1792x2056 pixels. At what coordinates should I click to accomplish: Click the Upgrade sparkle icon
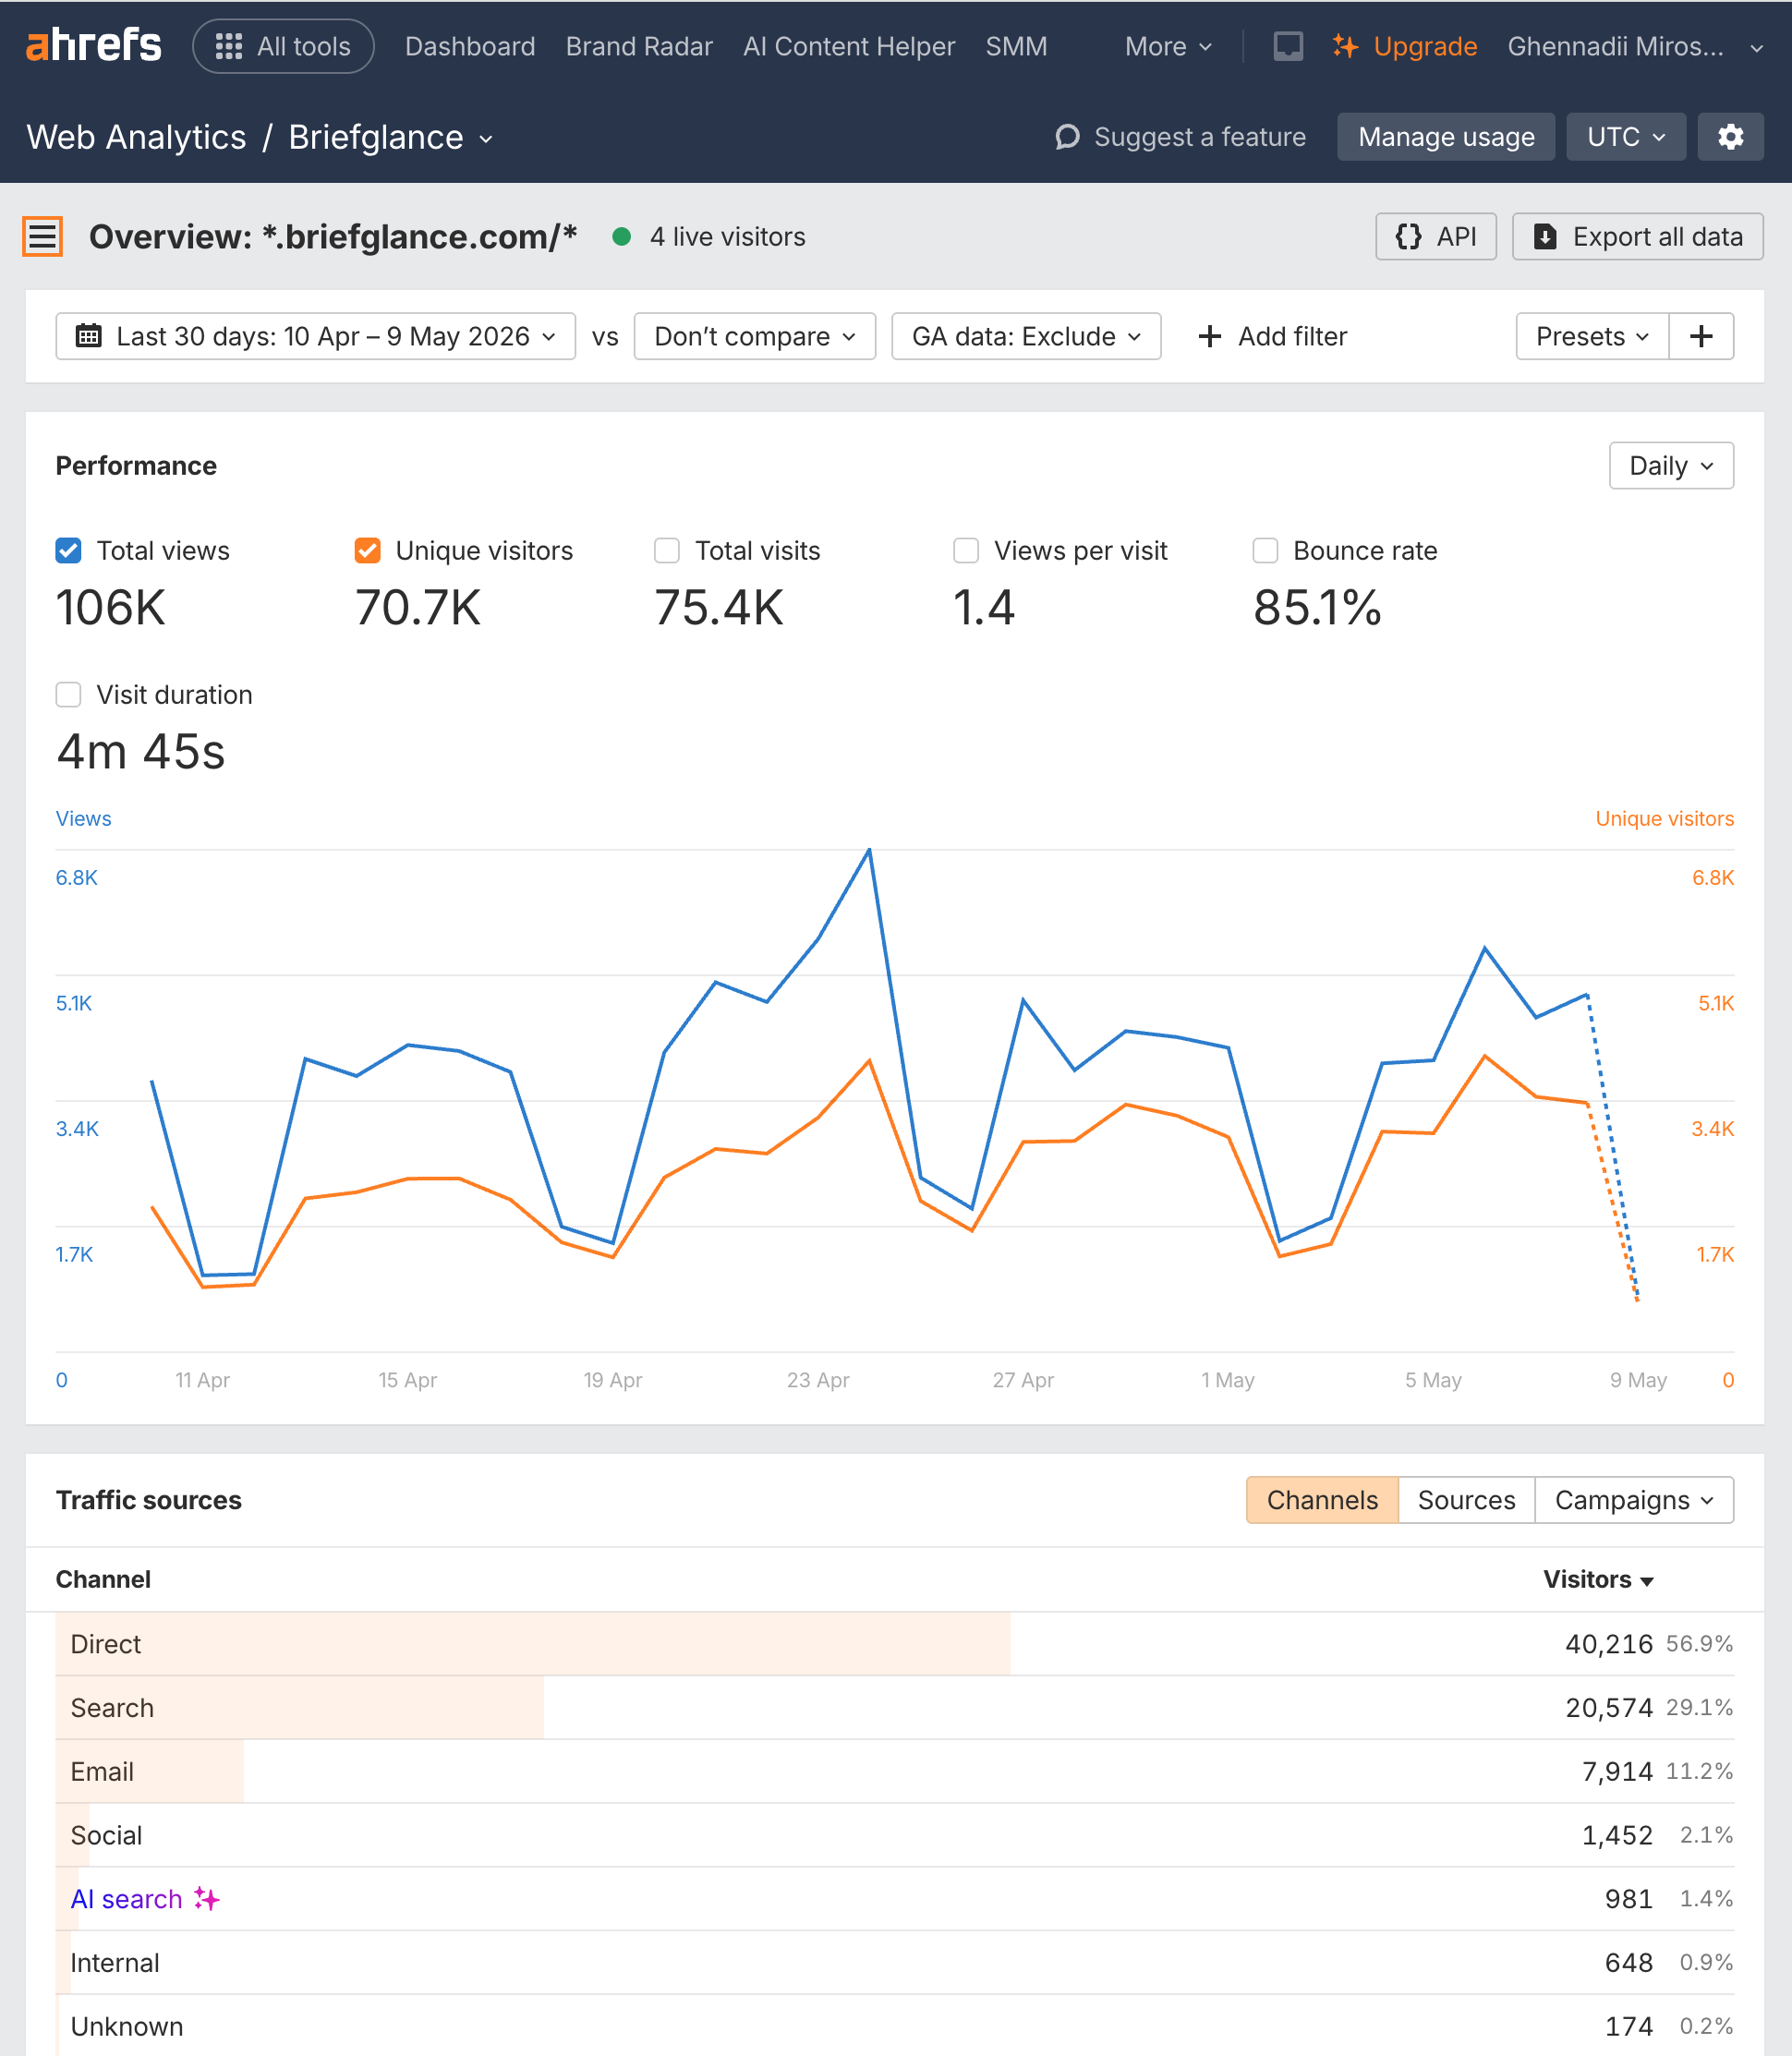[1345, 46]
